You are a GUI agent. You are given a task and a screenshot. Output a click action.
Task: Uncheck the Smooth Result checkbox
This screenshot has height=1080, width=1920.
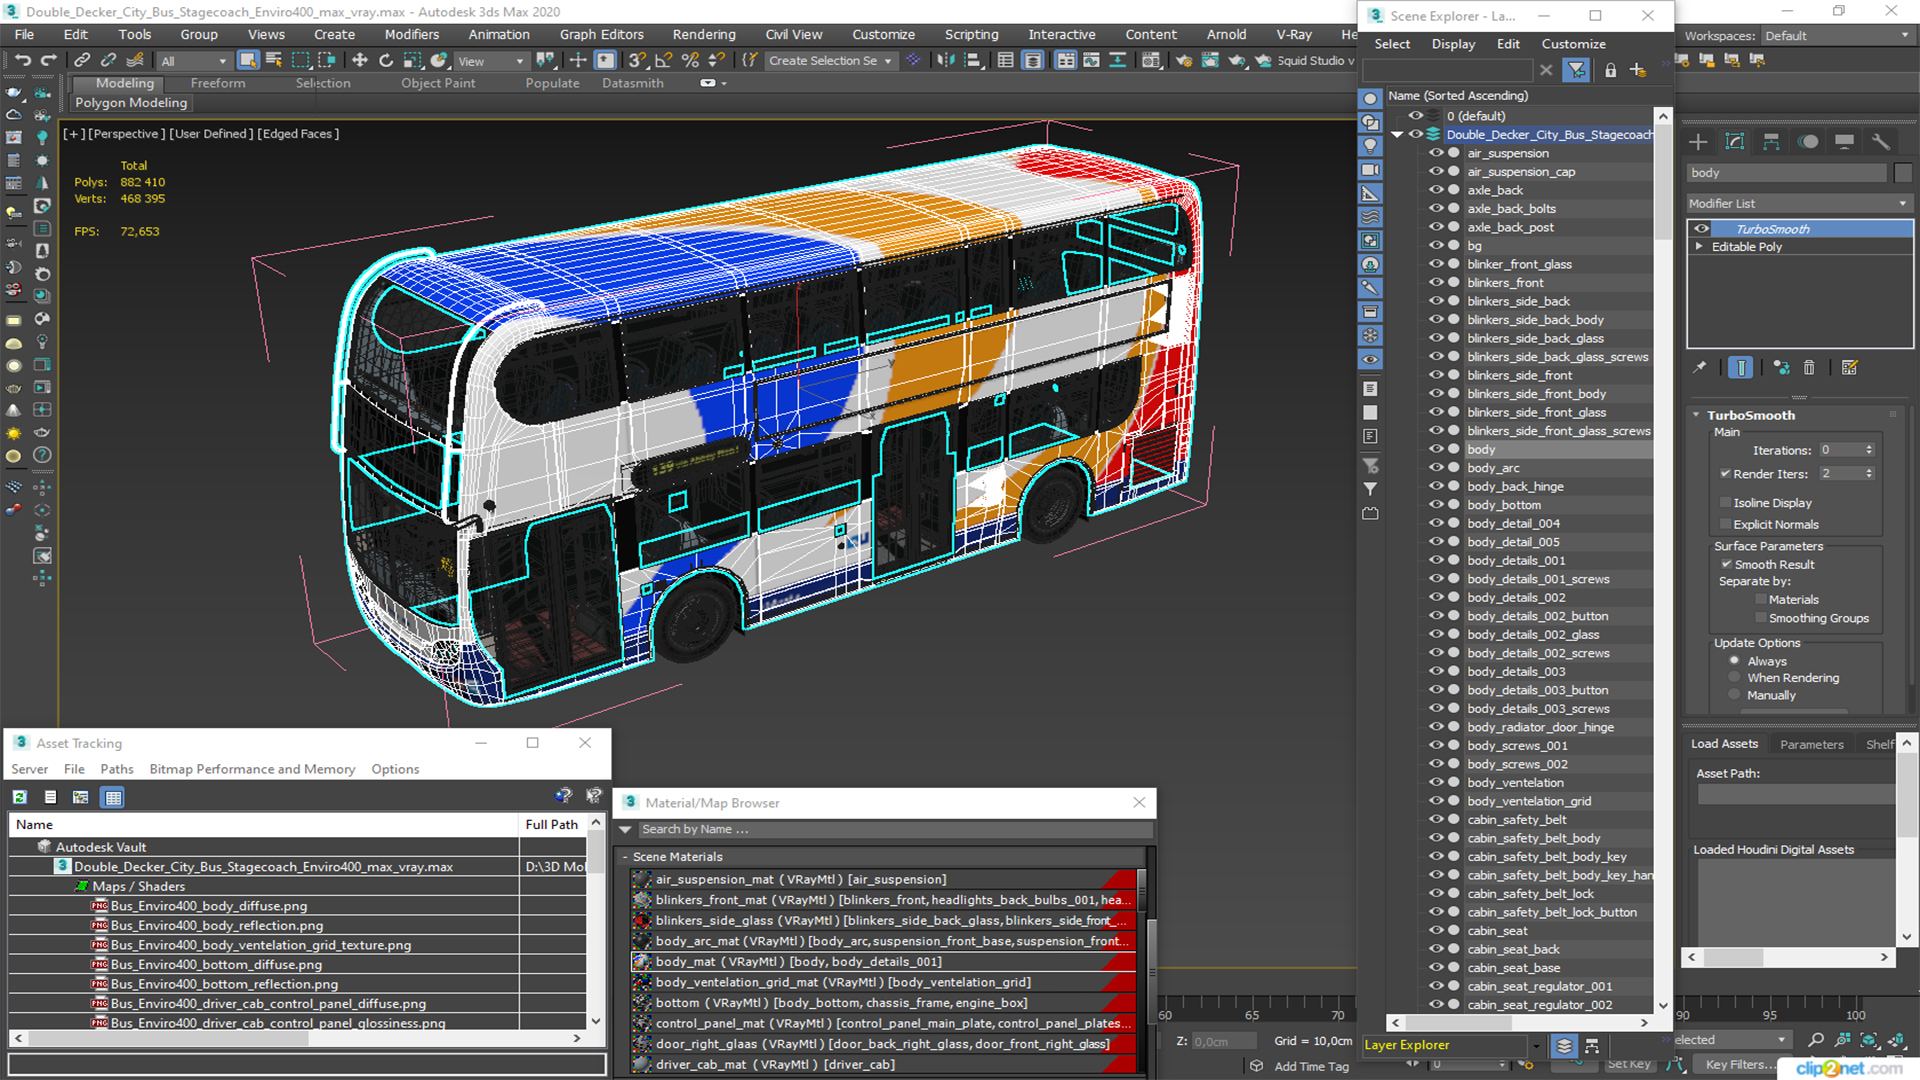tap(1726, 565)
